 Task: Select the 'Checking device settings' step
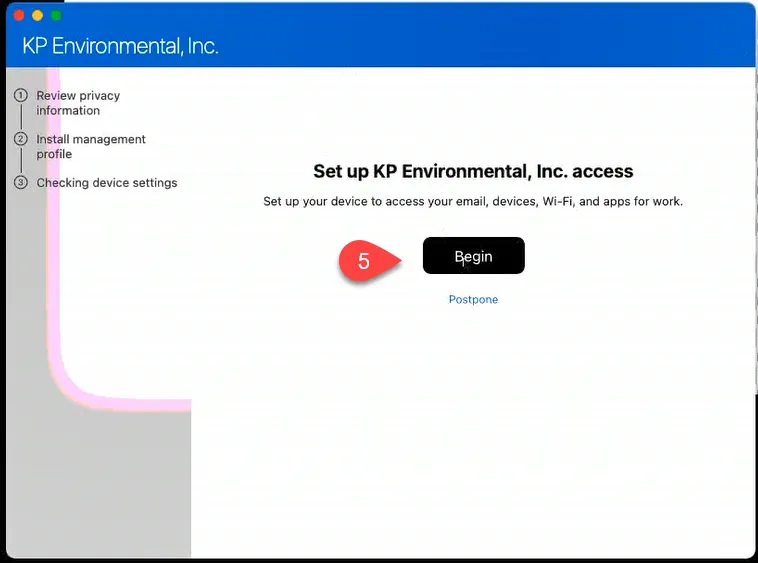coord(107,183)
